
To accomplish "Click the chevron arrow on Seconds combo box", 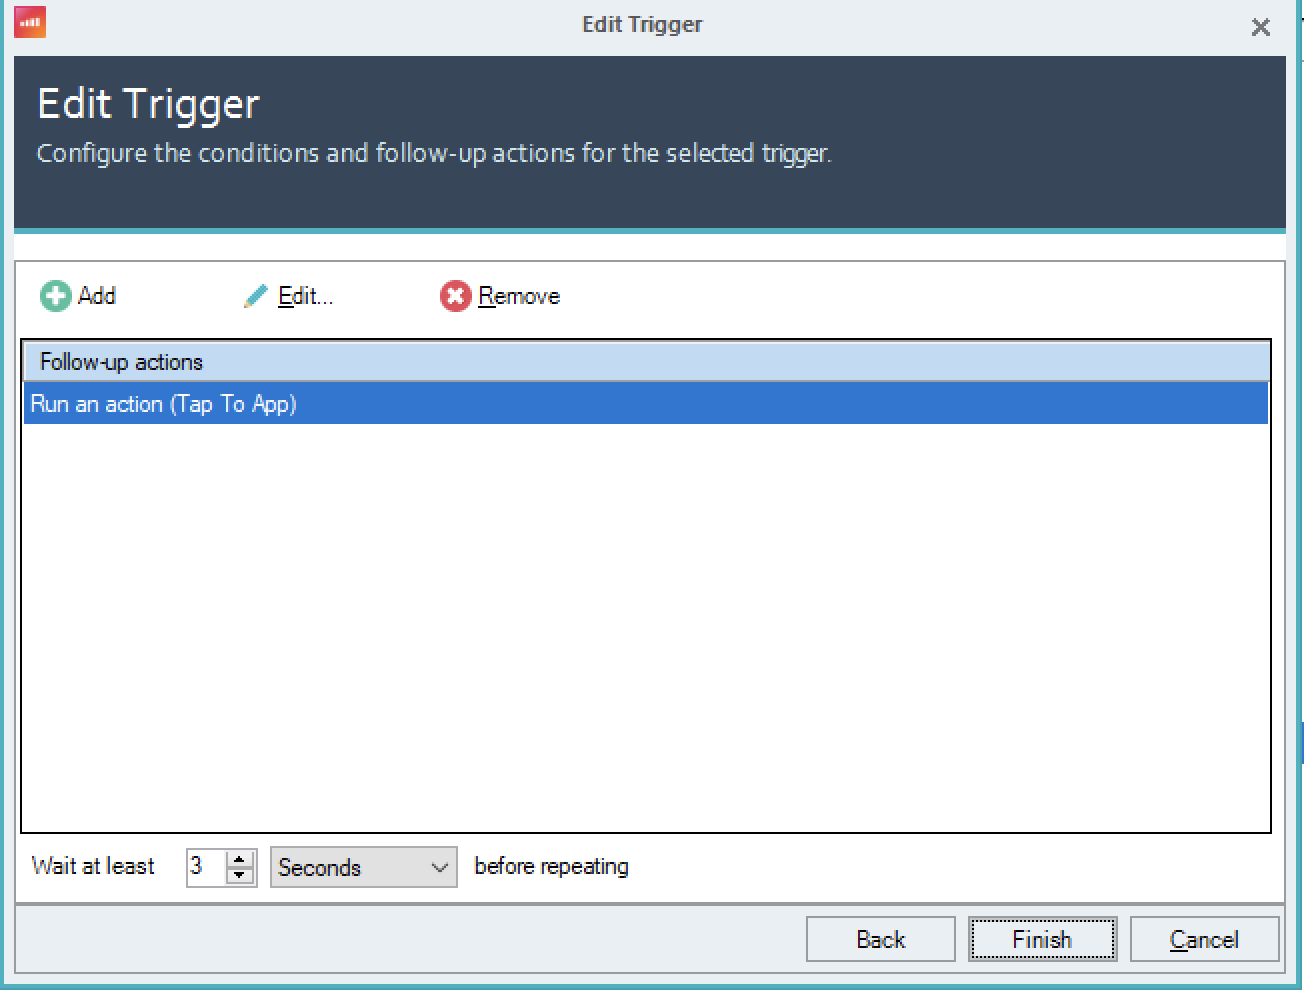I will click(439, 867).
